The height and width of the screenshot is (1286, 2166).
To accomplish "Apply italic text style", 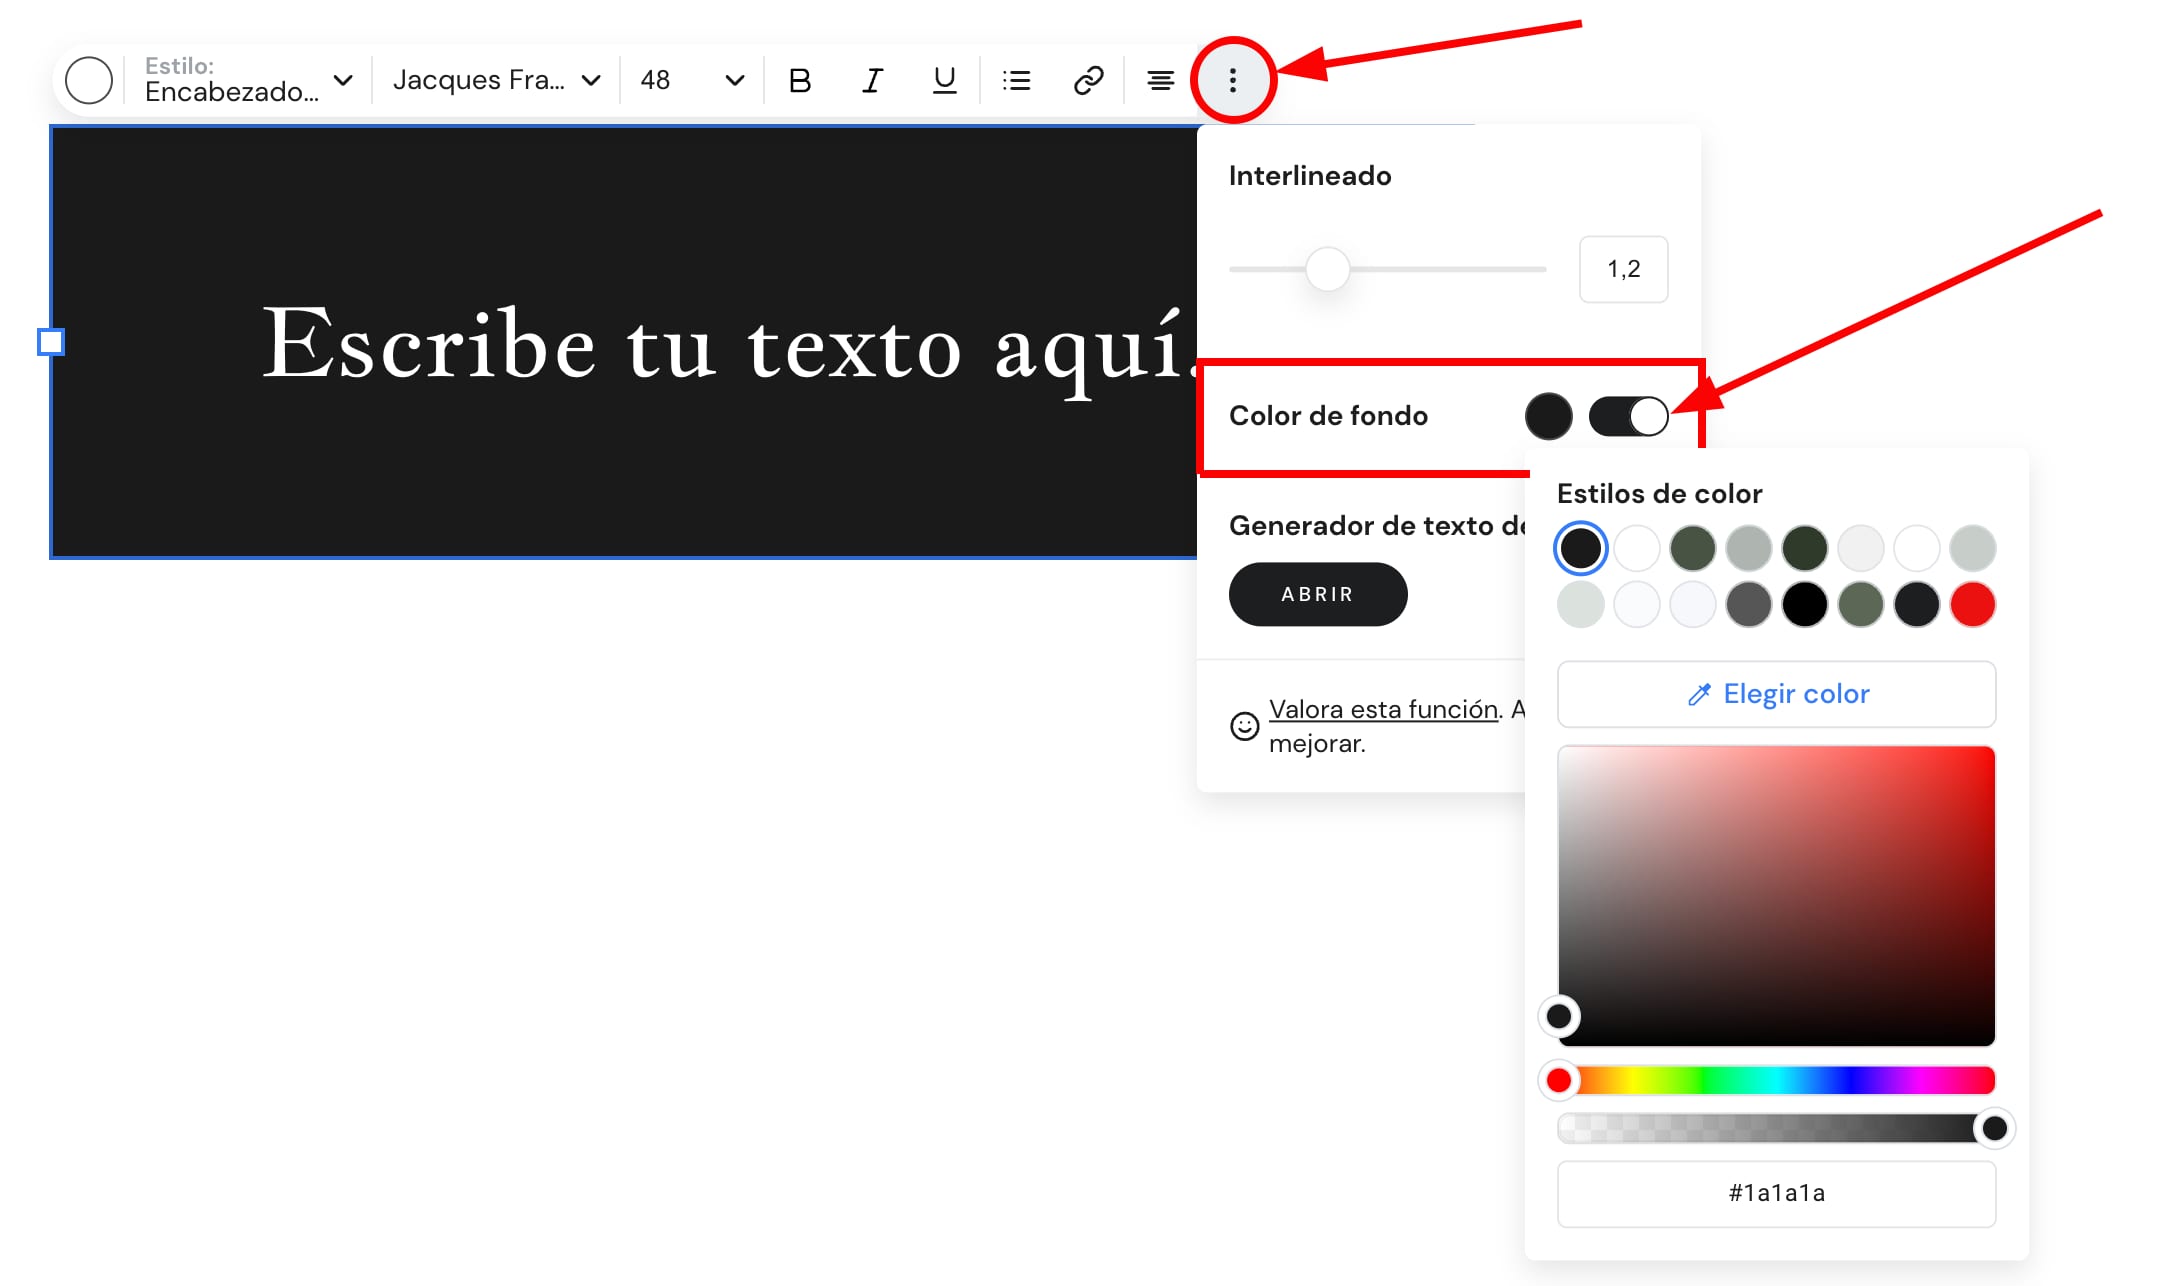I will (x=872, y=80).
